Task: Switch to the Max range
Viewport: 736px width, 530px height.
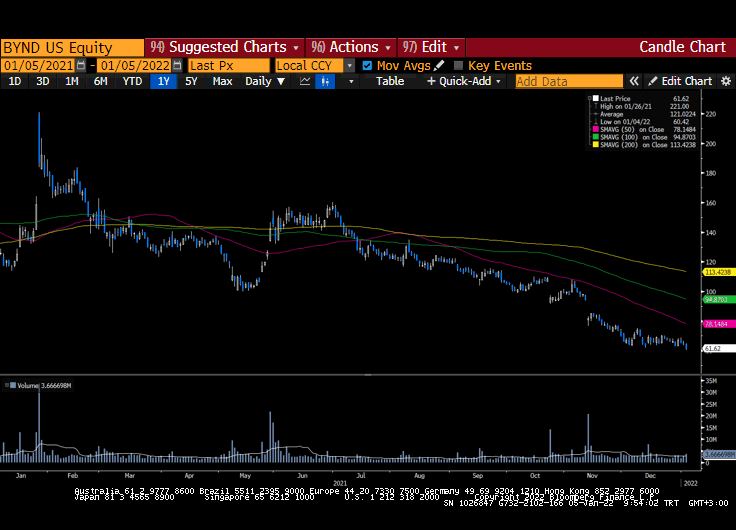Action: click(x=222, y=81)
